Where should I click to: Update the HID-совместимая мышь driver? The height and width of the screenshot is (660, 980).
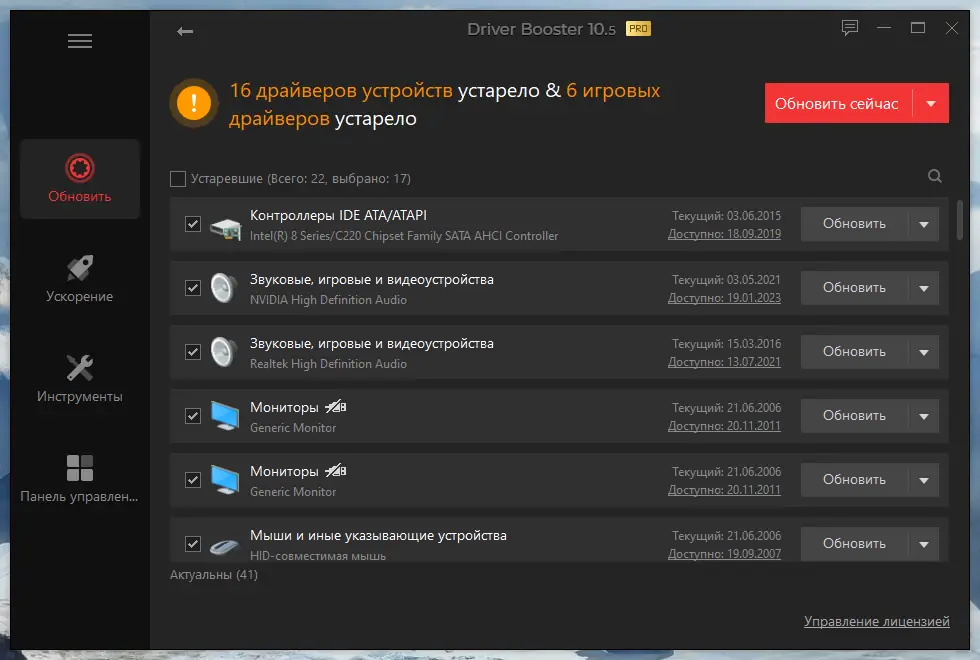tap(854, 544)
